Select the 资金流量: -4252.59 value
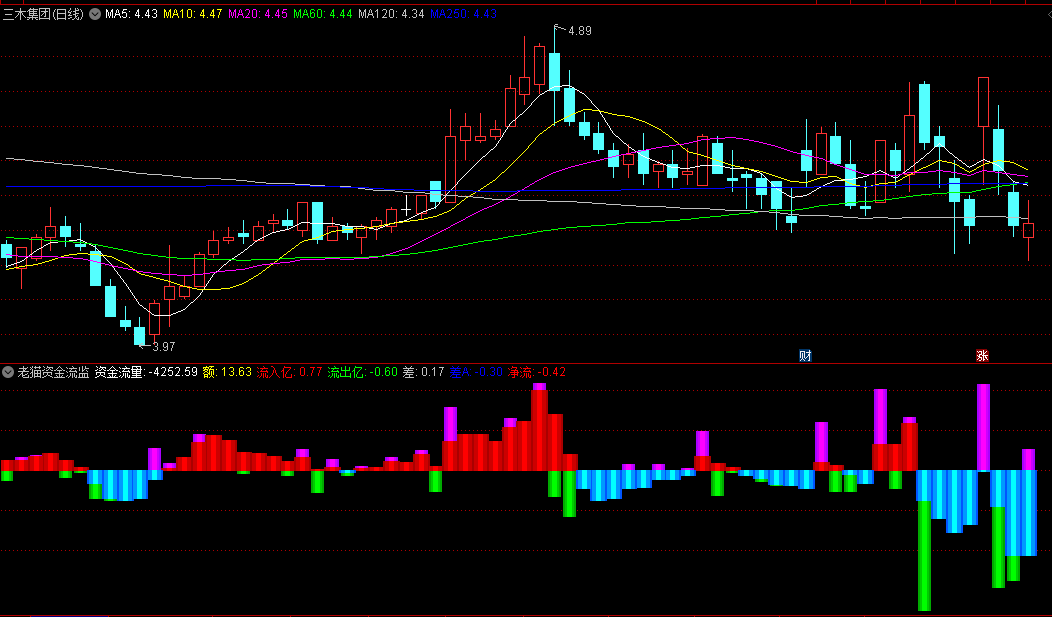 (146, 372)
